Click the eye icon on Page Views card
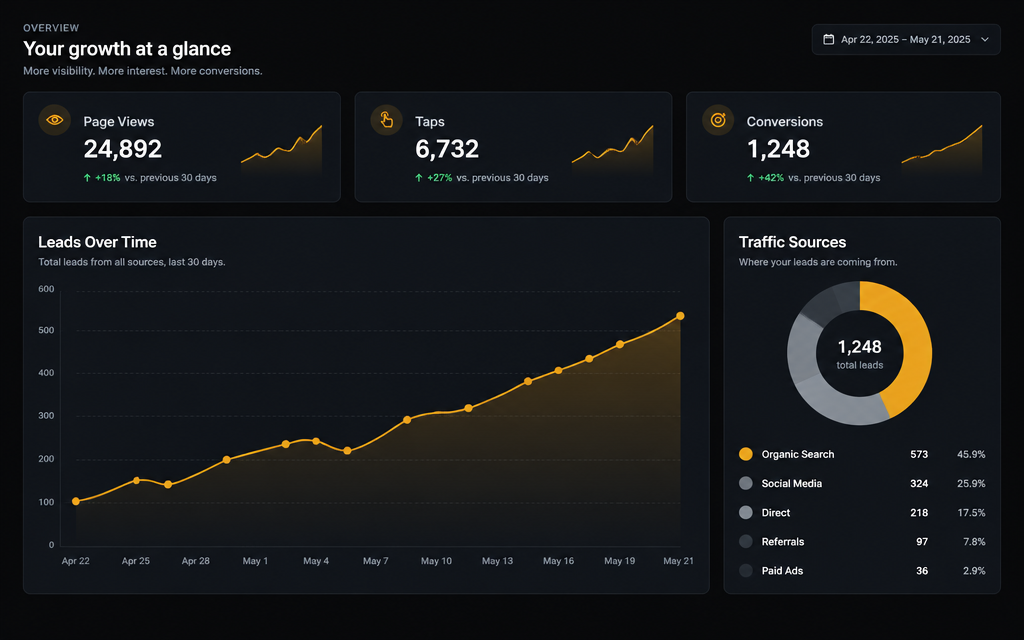The width and height of the screenshot is (1024, 640). (55, 120)
